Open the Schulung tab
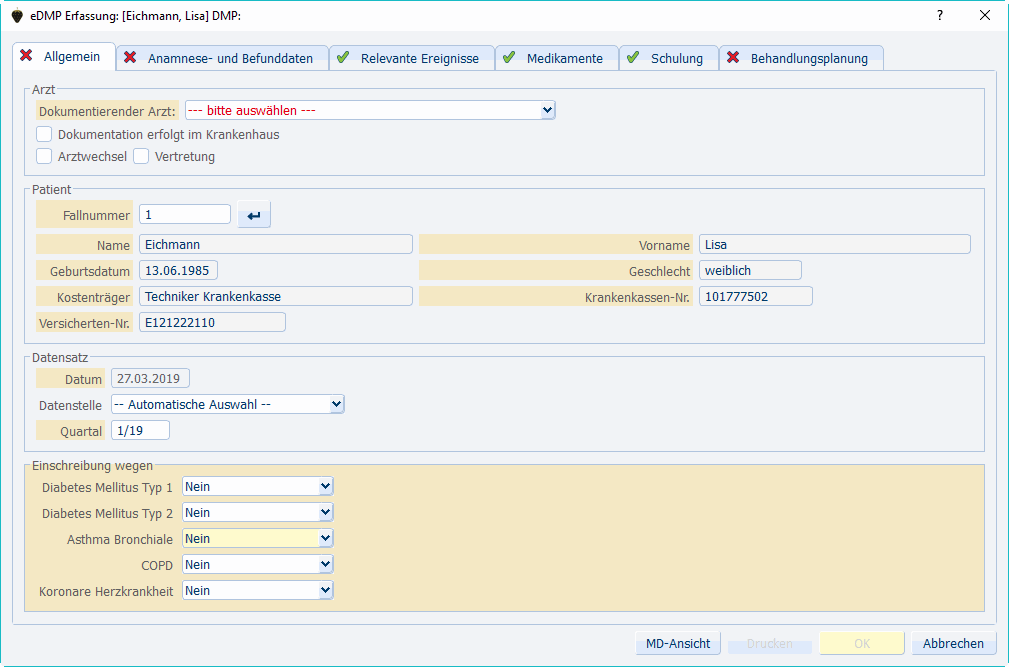Viewport: 1009px width, 667px height. pyautogui.click(x=669, y=58)
